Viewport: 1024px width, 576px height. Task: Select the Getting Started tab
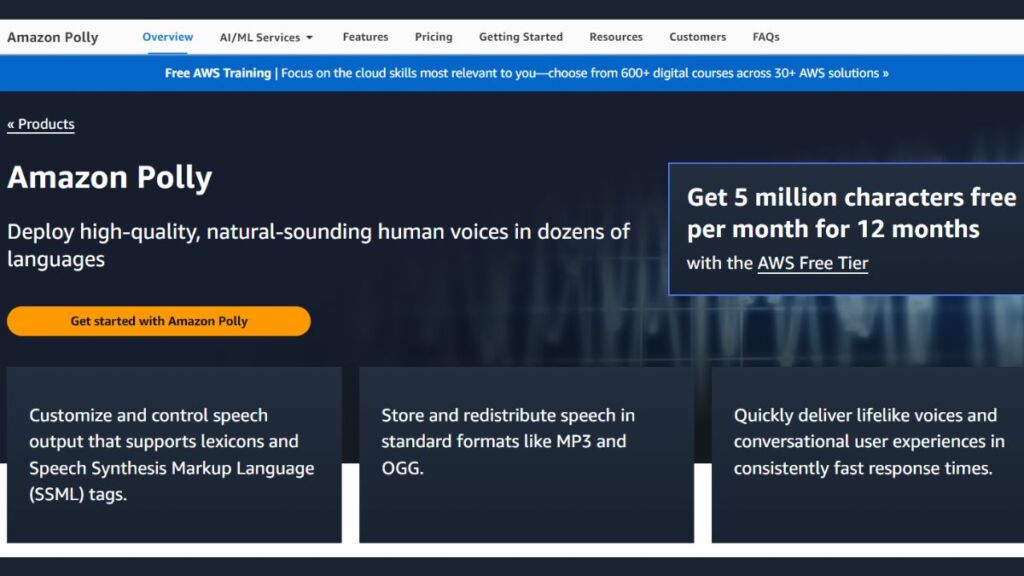(520, 37)
